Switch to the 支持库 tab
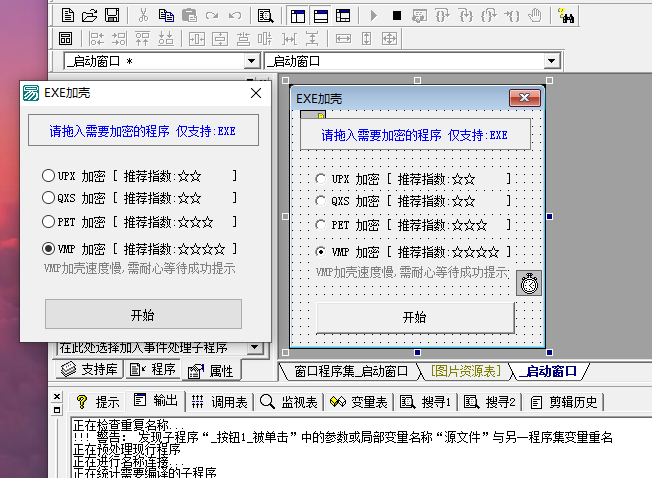This screenshot has width=652, height=478. pos(88,370)
